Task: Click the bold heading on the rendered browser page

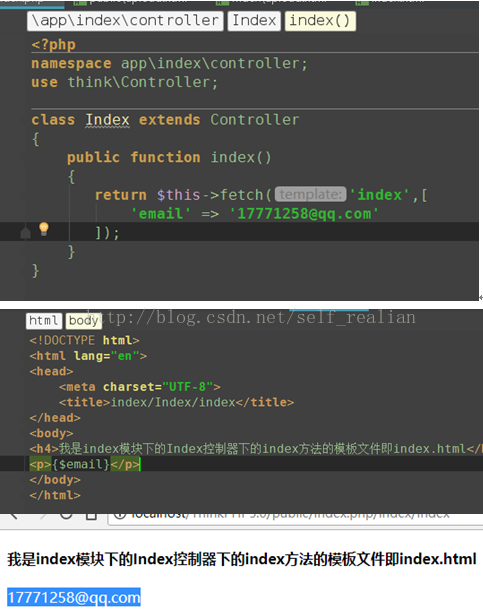Action: tap(242, 559)
